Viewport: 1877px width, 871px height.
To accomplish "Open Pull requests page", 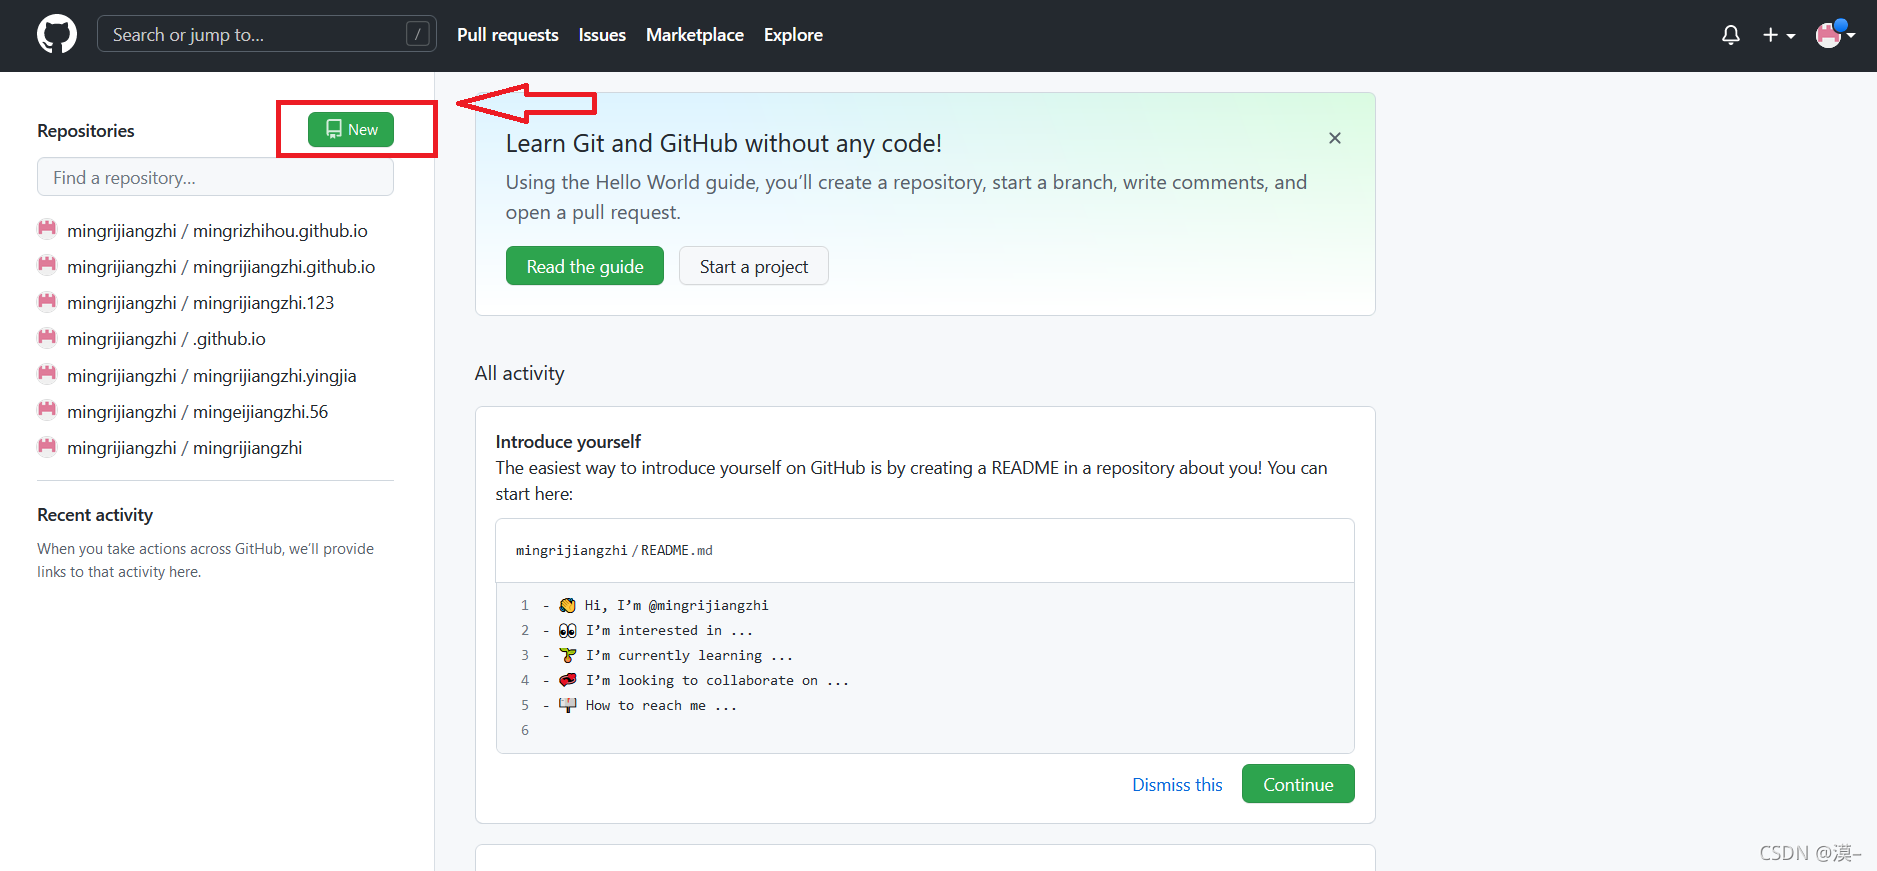I will 508,35.
